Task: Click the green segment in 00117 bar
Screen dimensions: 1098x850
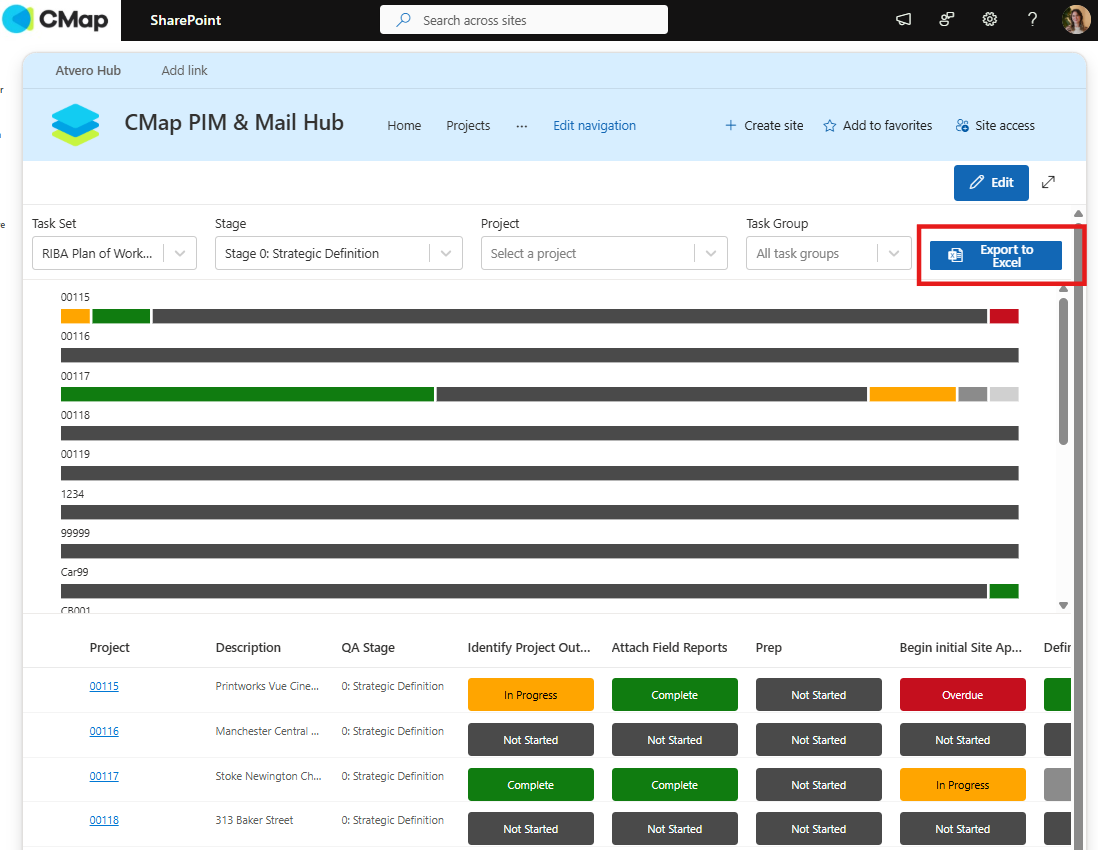Action: click(x=247, y=394)
